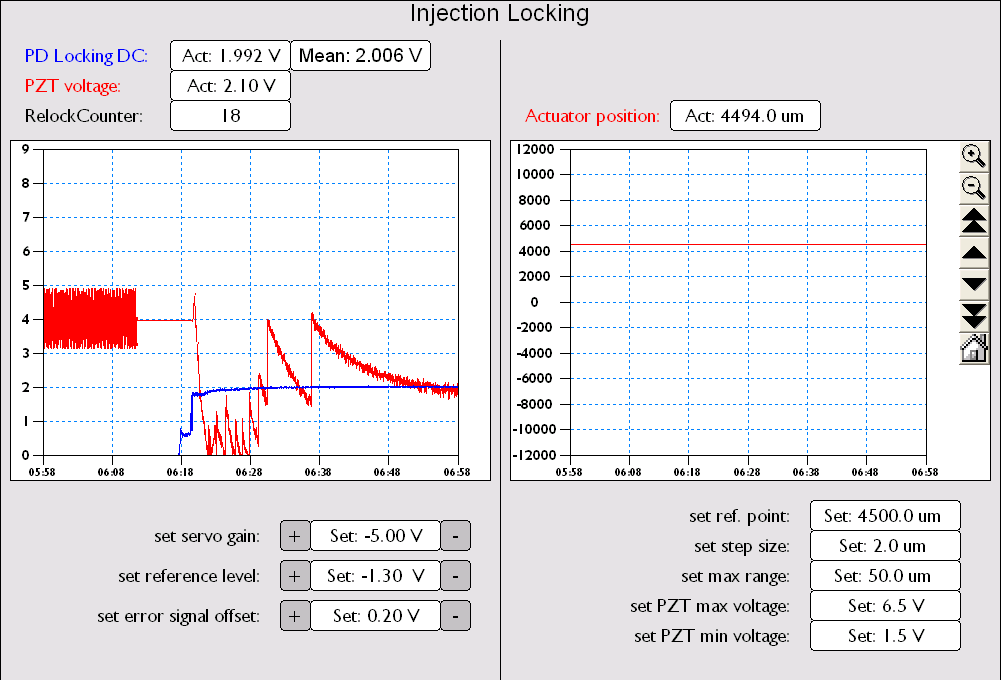Click the RelockCounter: label

pyautogui.click(x=84, y=116)
